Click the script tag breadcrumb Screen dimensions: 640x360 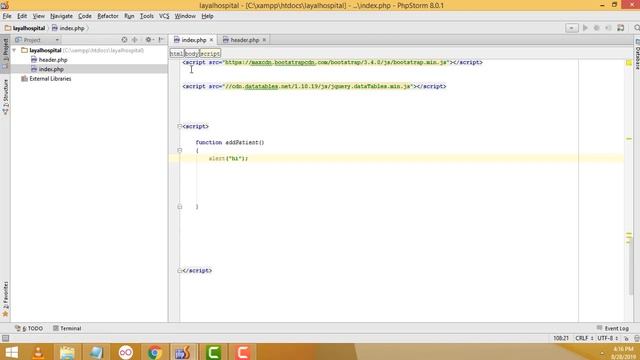tap(210, 53)
